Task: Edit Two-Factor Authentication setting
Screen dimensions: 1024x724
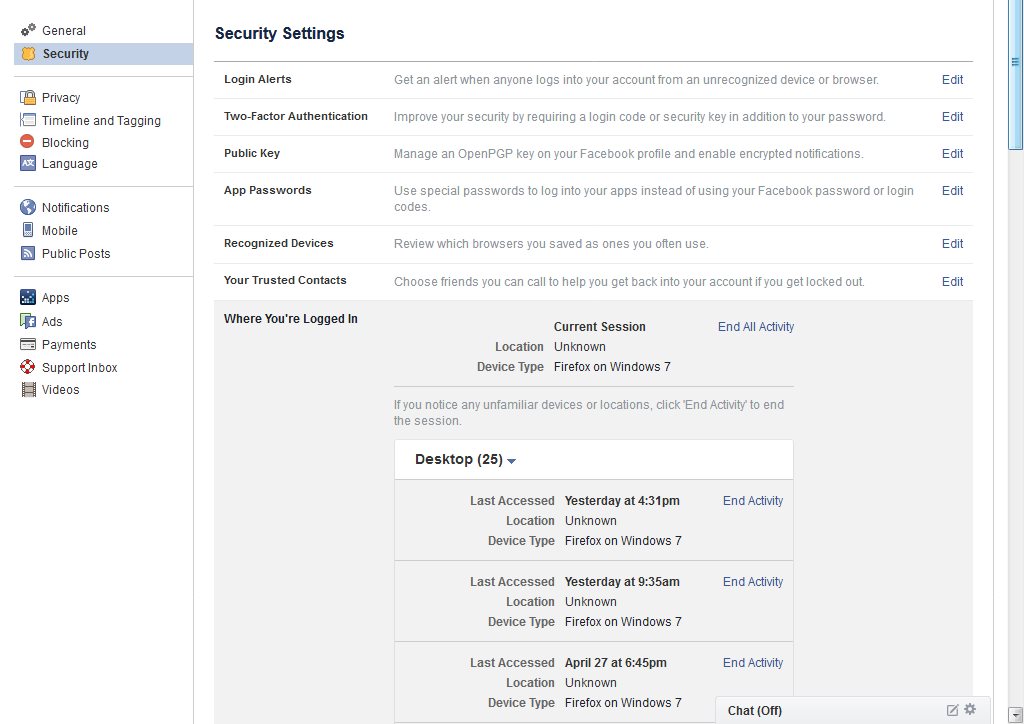Action: click(x=952, y=116)
